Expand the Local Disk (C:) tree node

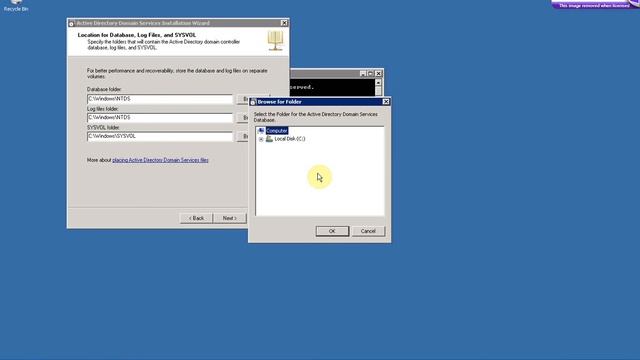[261, 139]
